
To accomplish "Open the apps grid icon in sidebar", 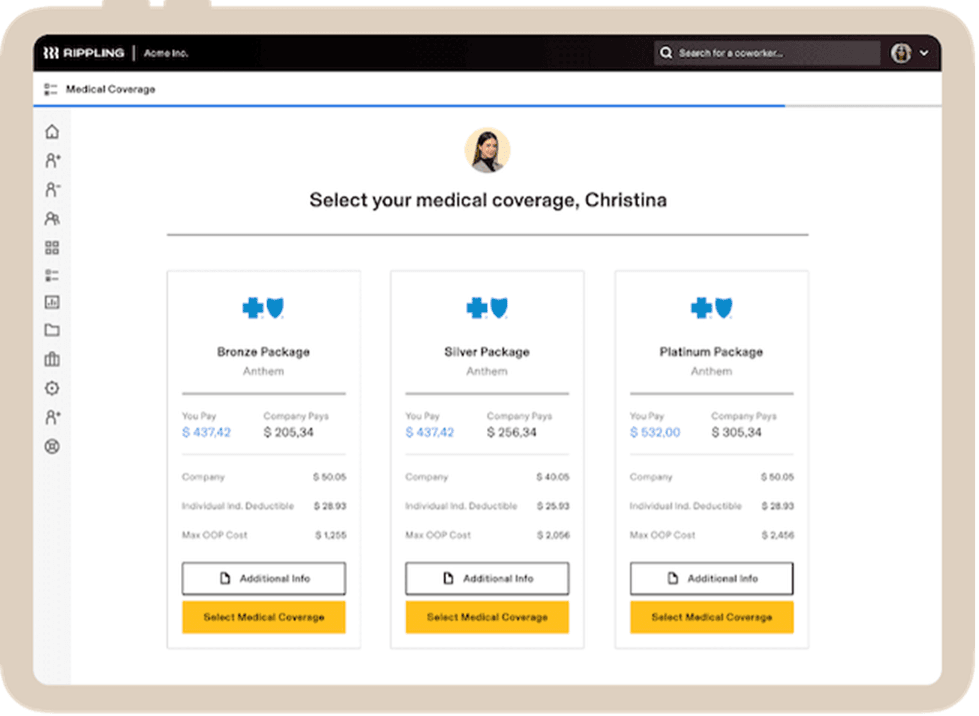I will point(52,247).
